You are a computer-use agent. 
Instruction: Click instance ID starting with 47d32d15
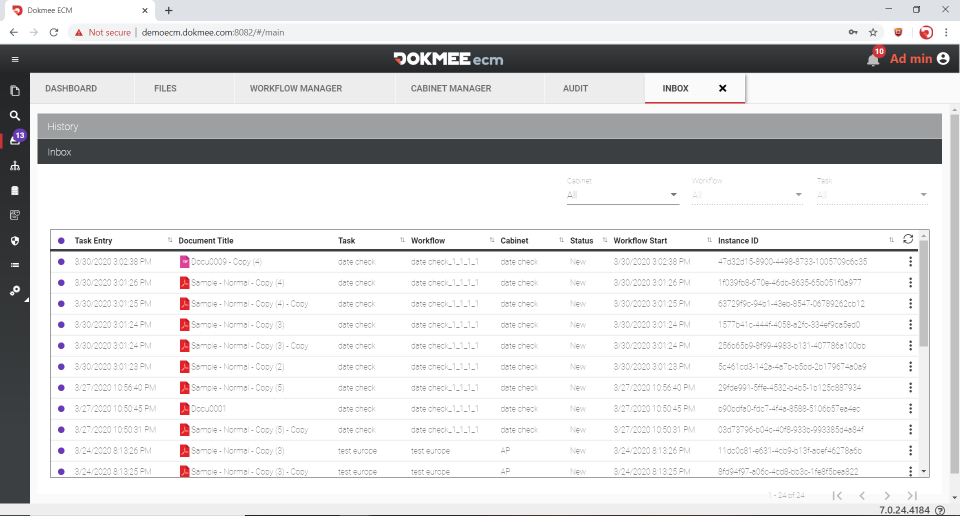tap(792, 261)
